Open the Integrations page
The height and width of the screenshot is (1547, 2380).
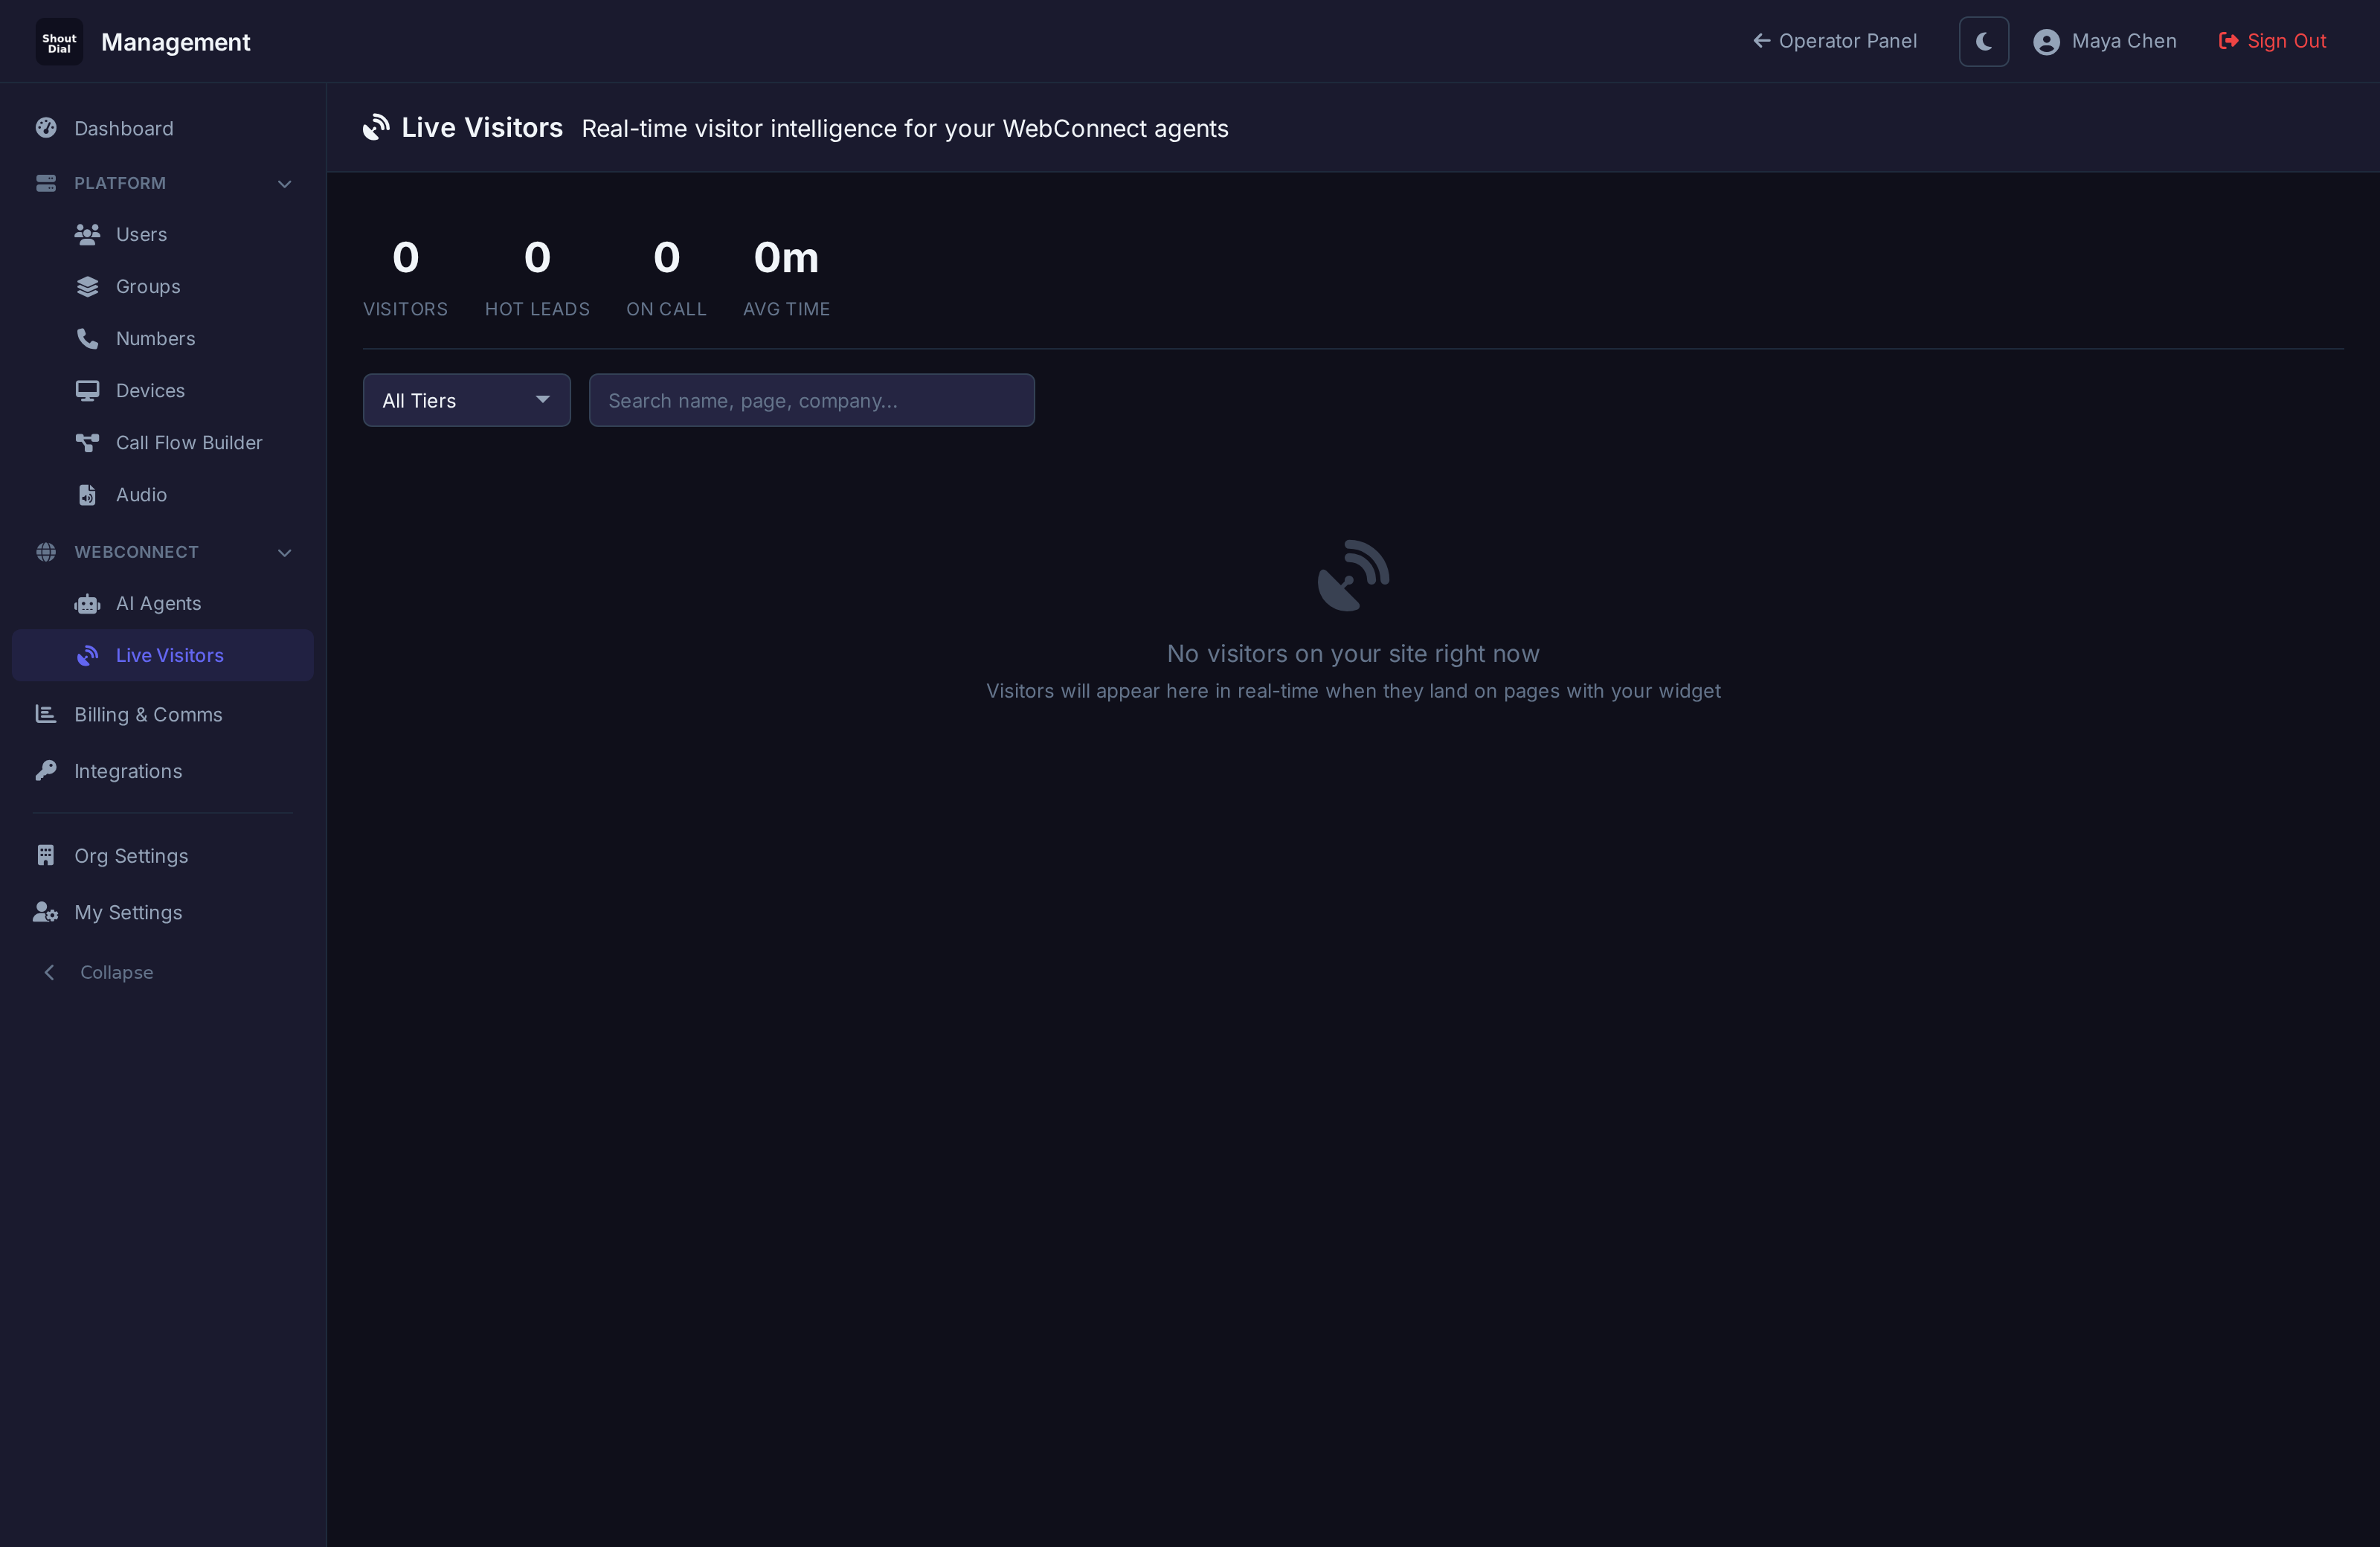163,771
